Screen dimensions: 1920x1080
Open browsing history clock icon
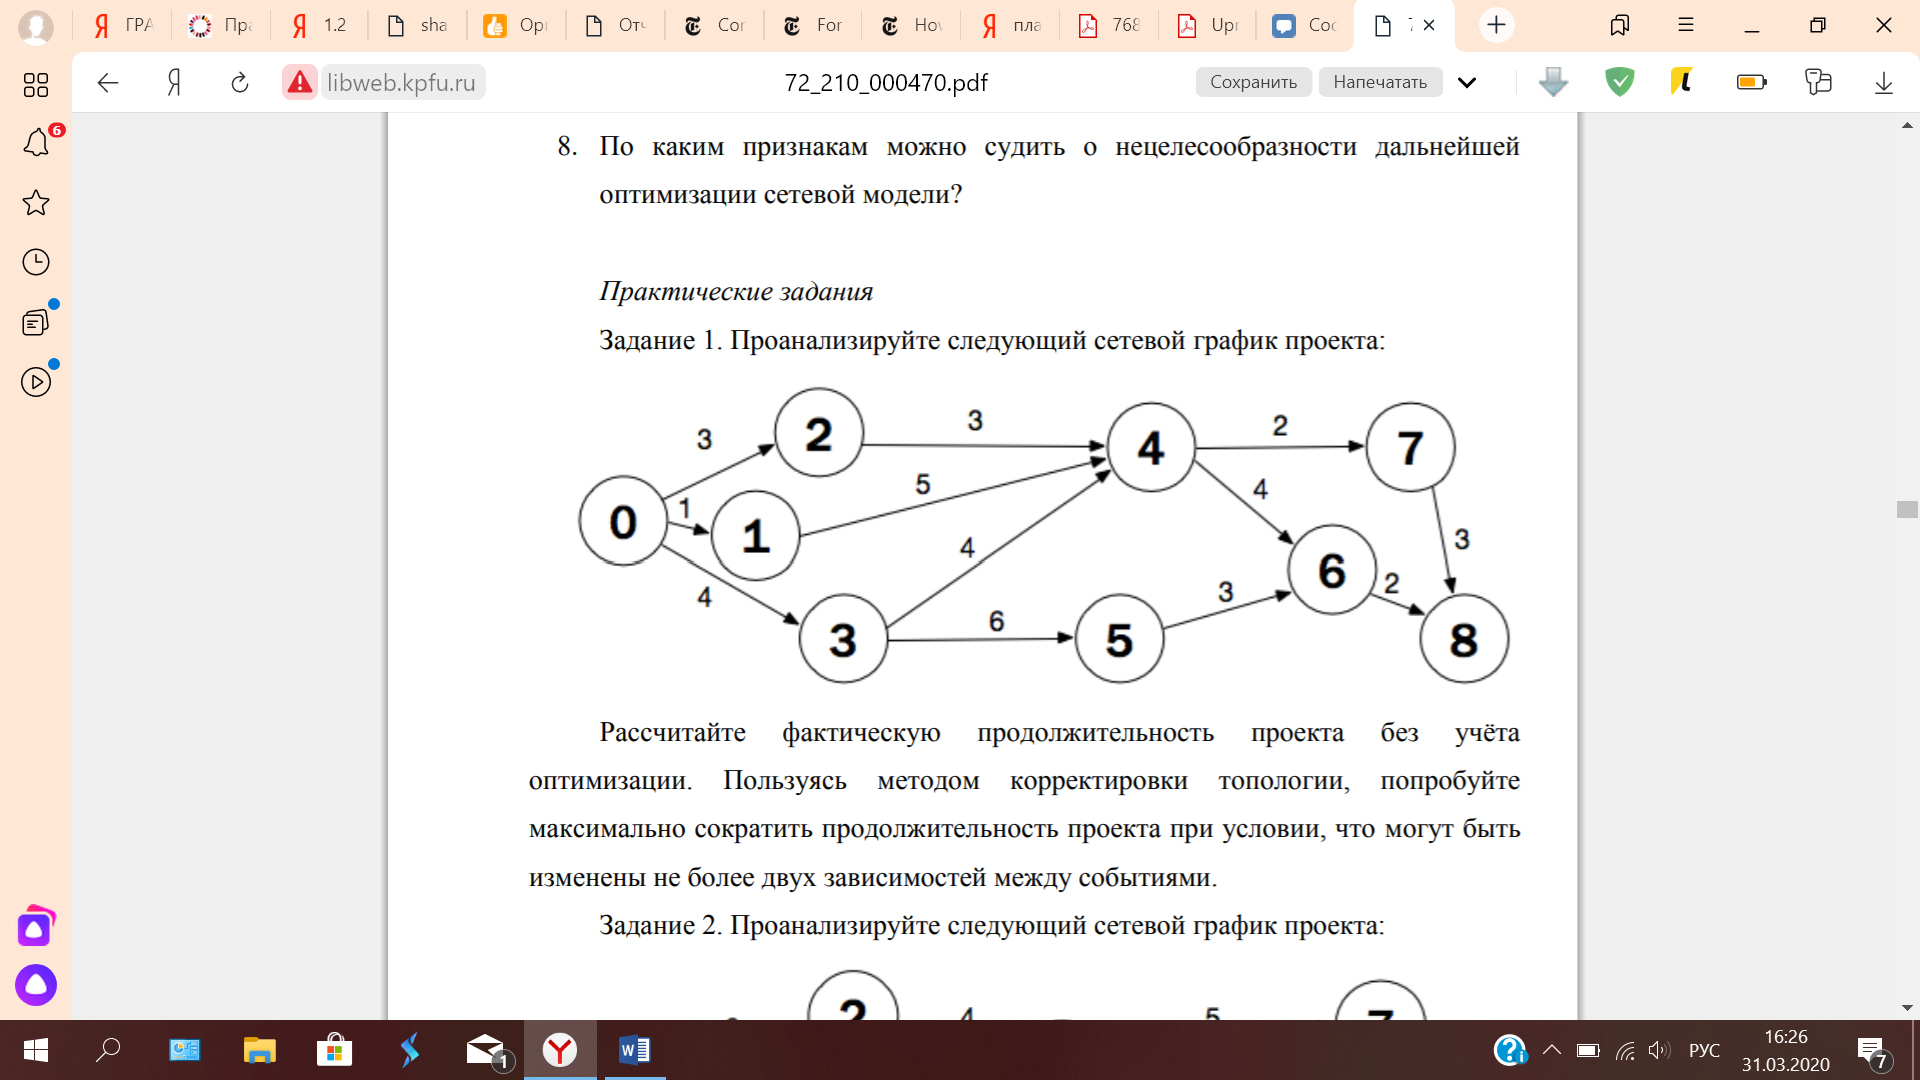pyautogui.click(x=36, y=262)
